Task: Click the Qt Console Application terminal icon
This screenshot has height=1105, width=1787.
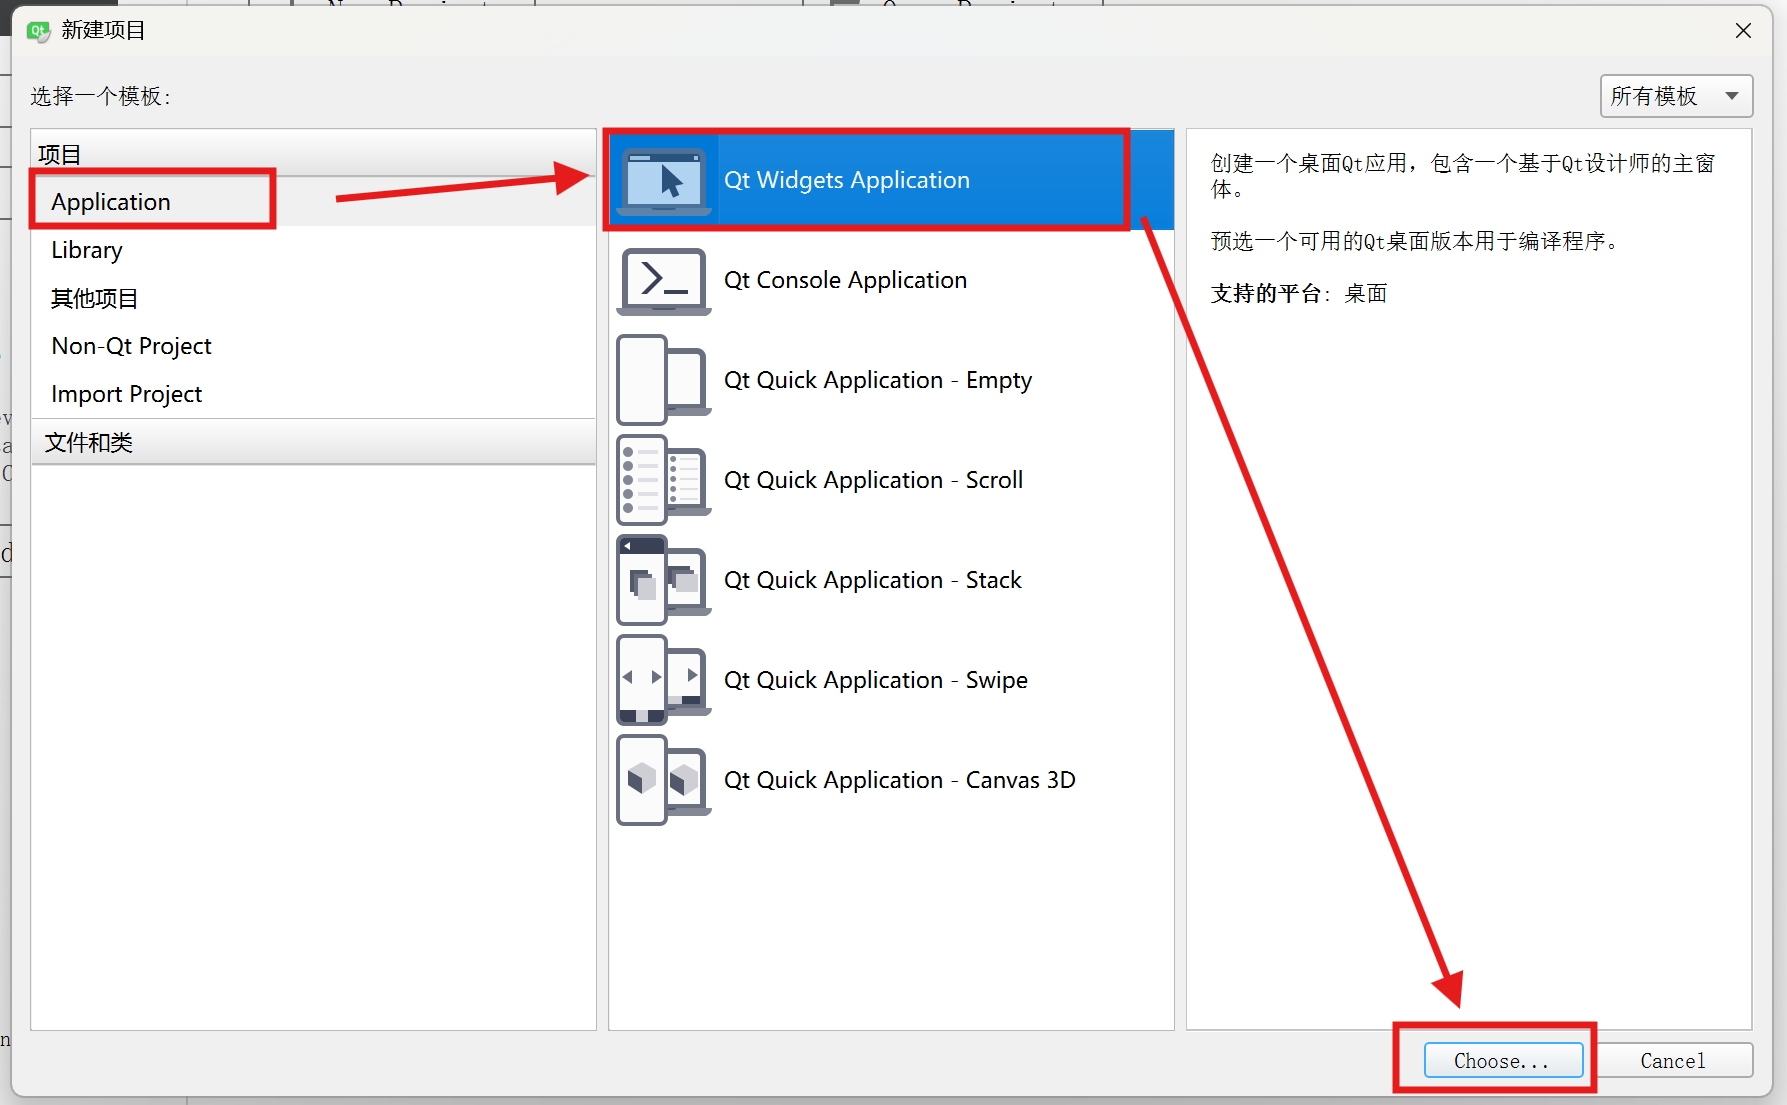Action: tap(664, 281)
